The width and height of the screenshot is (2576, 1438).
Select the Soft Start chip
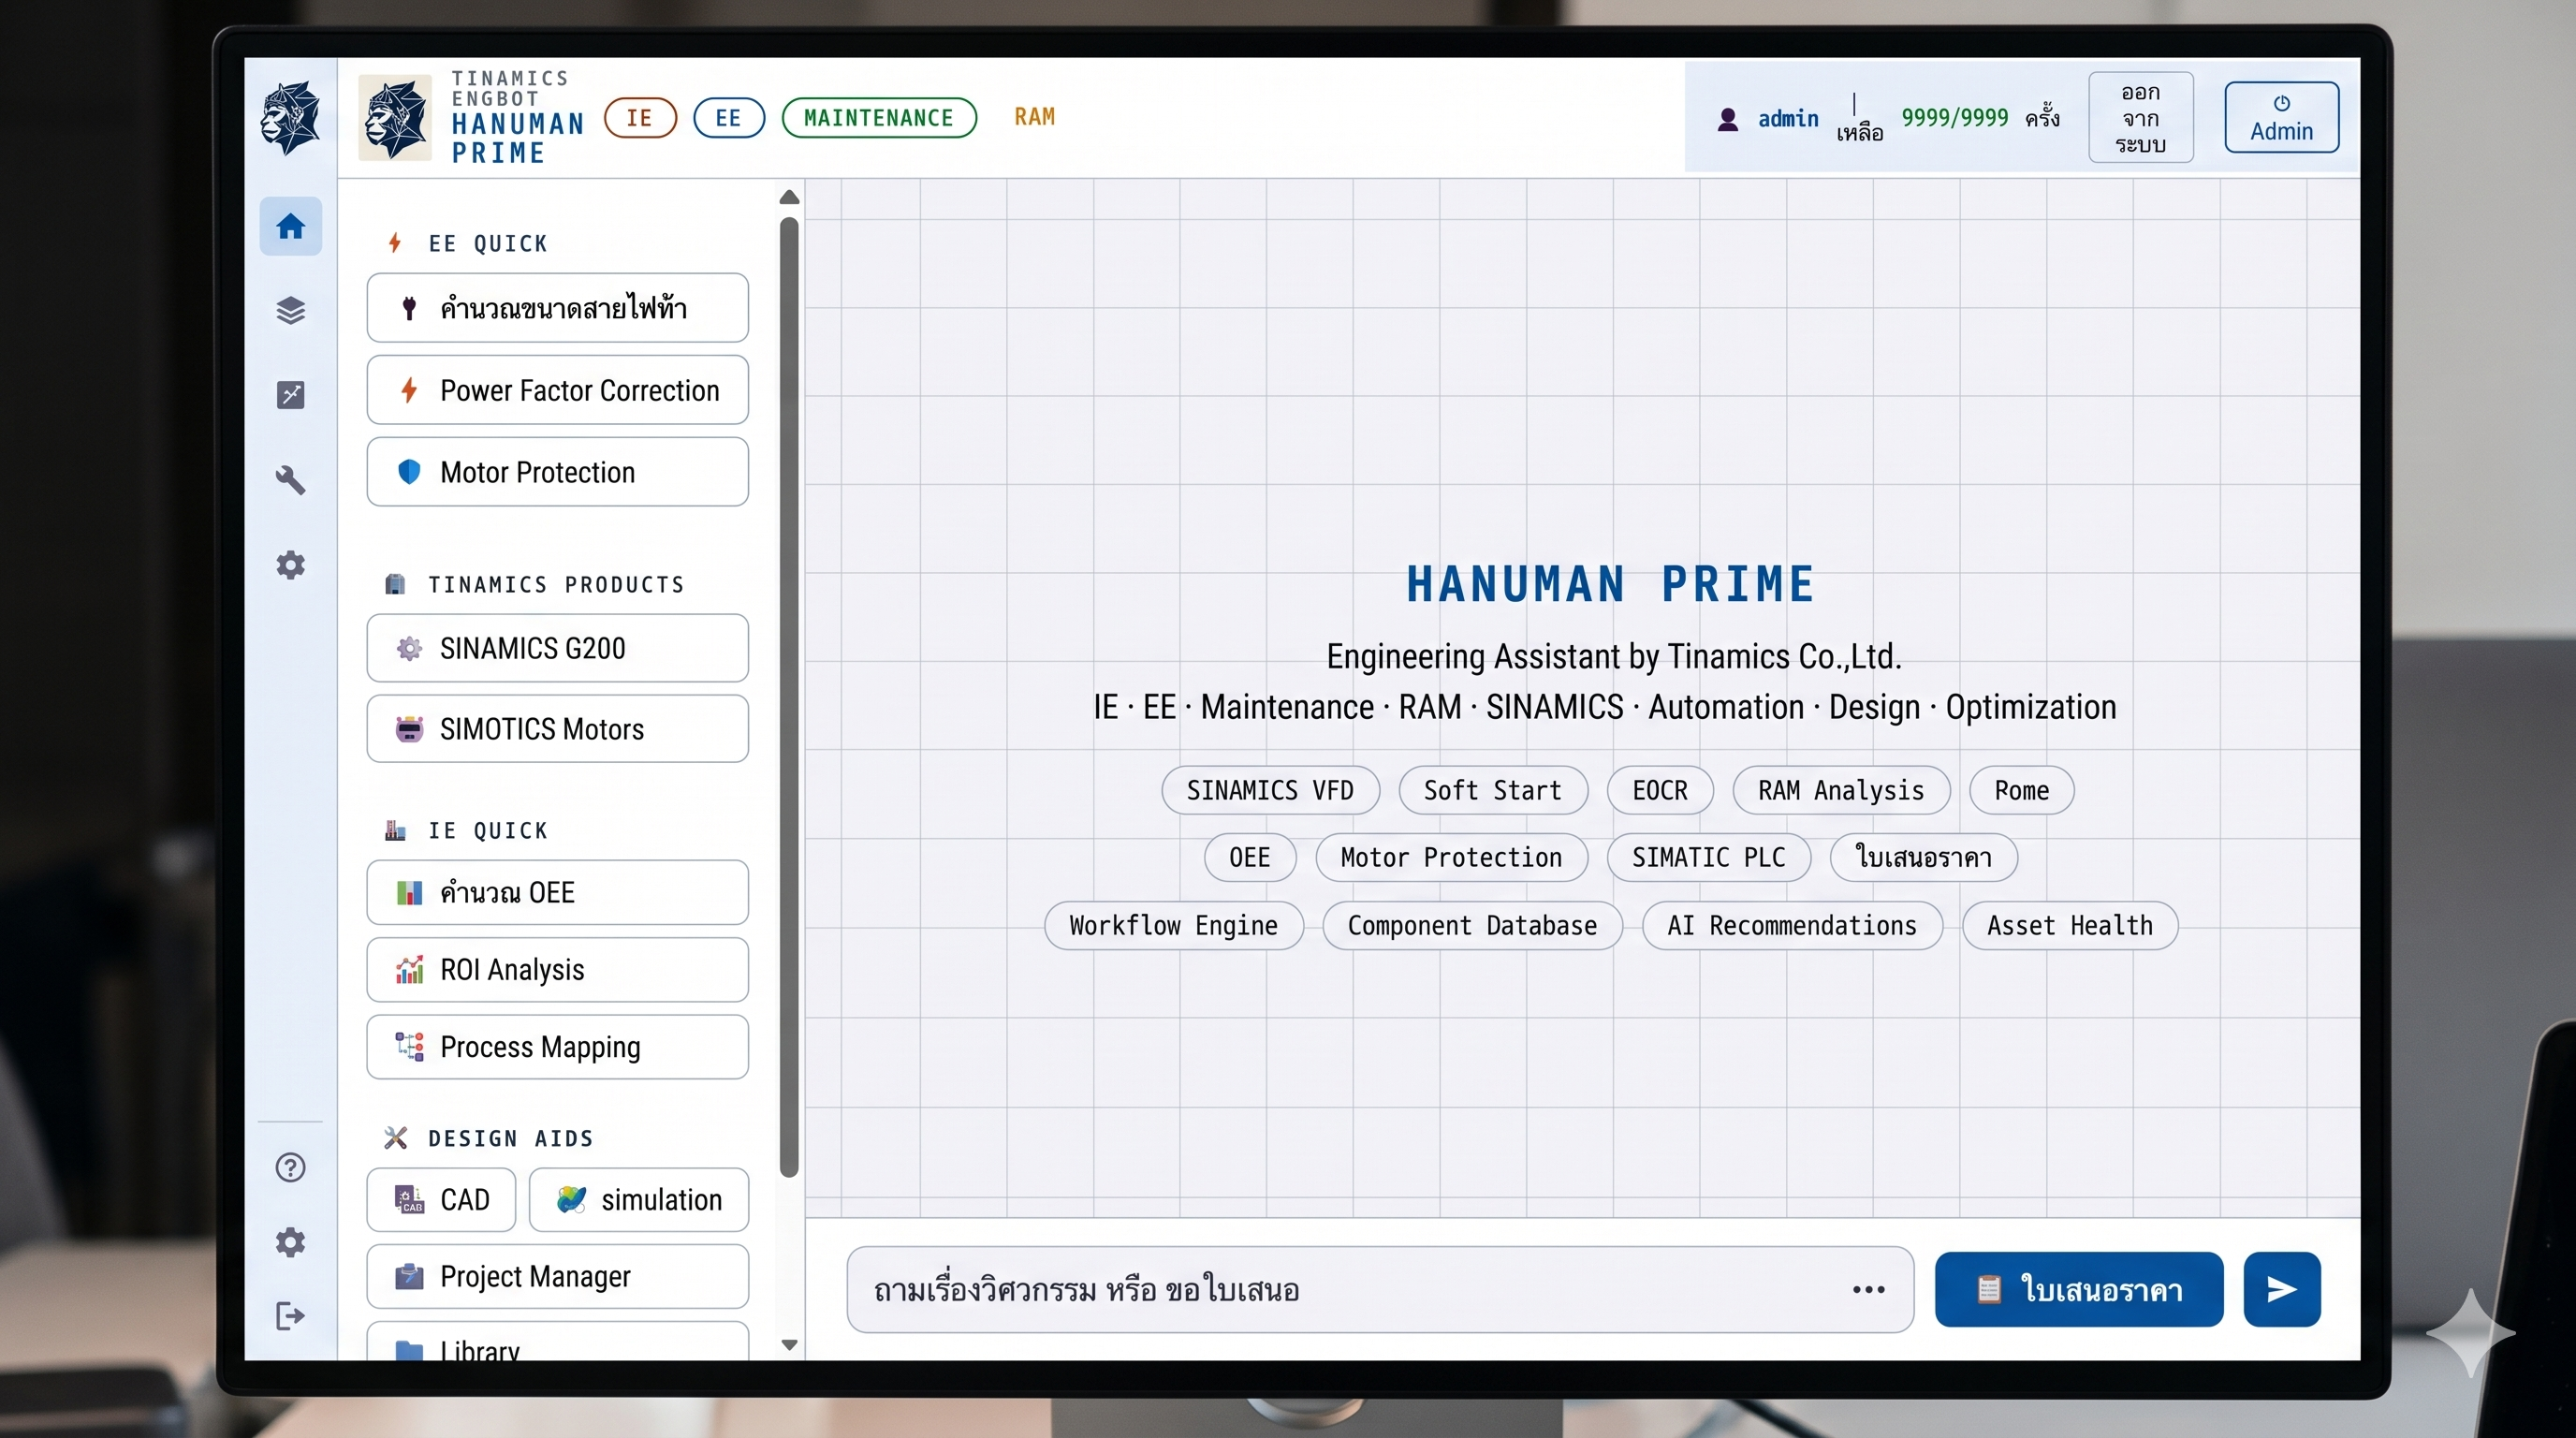(1492, 790)
